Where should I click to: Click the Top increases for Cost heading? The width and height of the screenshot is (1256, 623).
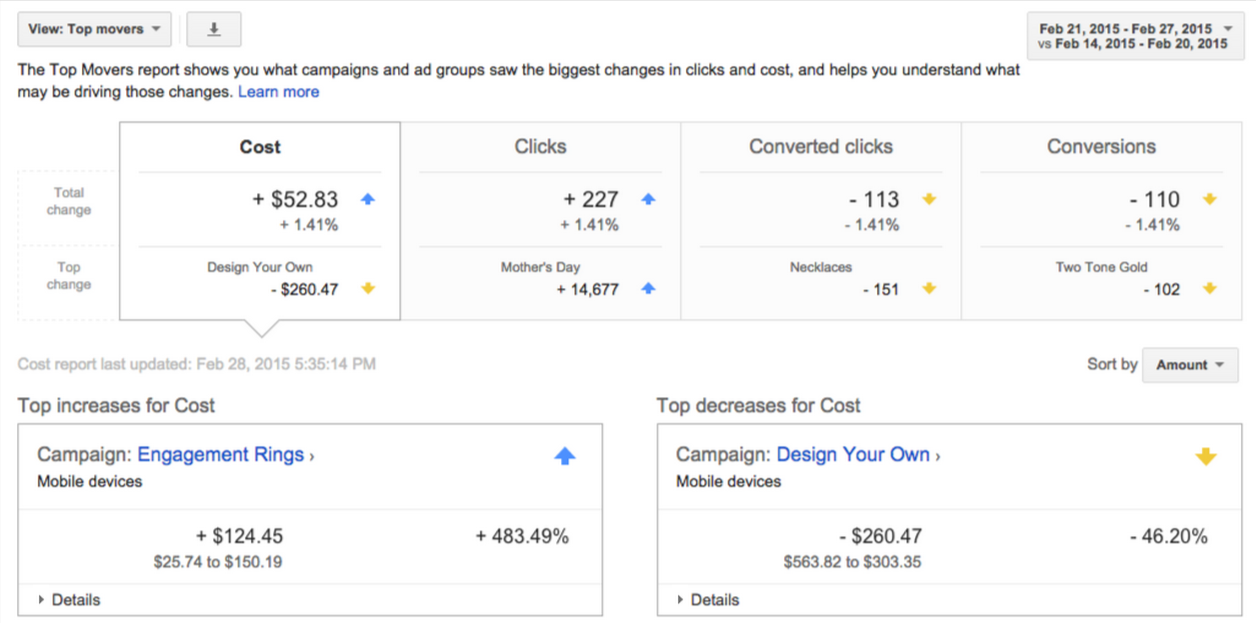pyautogui.click(x=116, y=405)
